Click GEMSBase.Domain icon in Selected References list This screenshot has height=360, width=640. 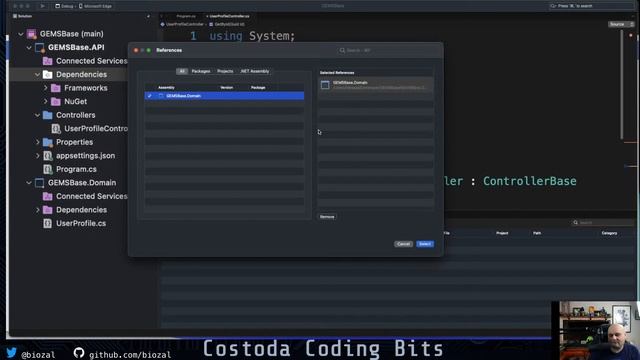(325, 85)
